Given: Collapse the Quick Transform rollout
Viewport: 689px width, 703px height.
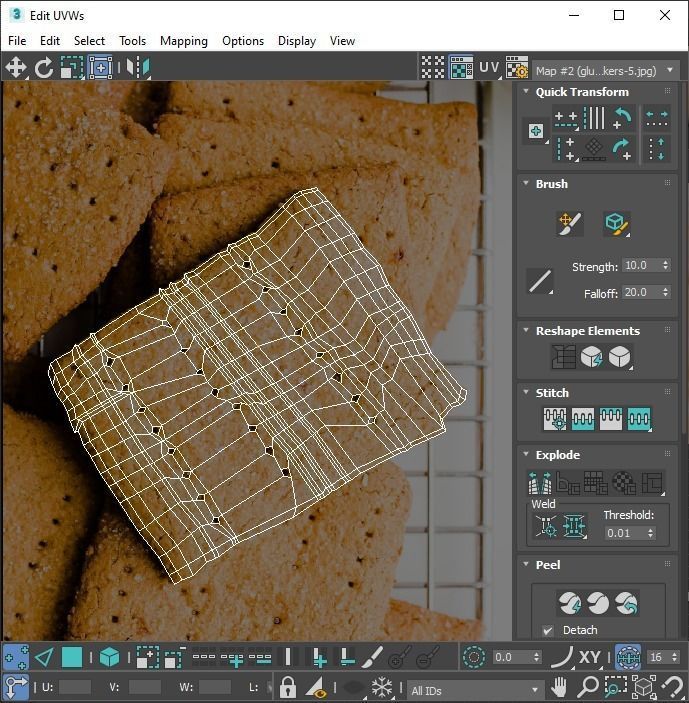Looking at the screenshot, I should pos(526,91).
